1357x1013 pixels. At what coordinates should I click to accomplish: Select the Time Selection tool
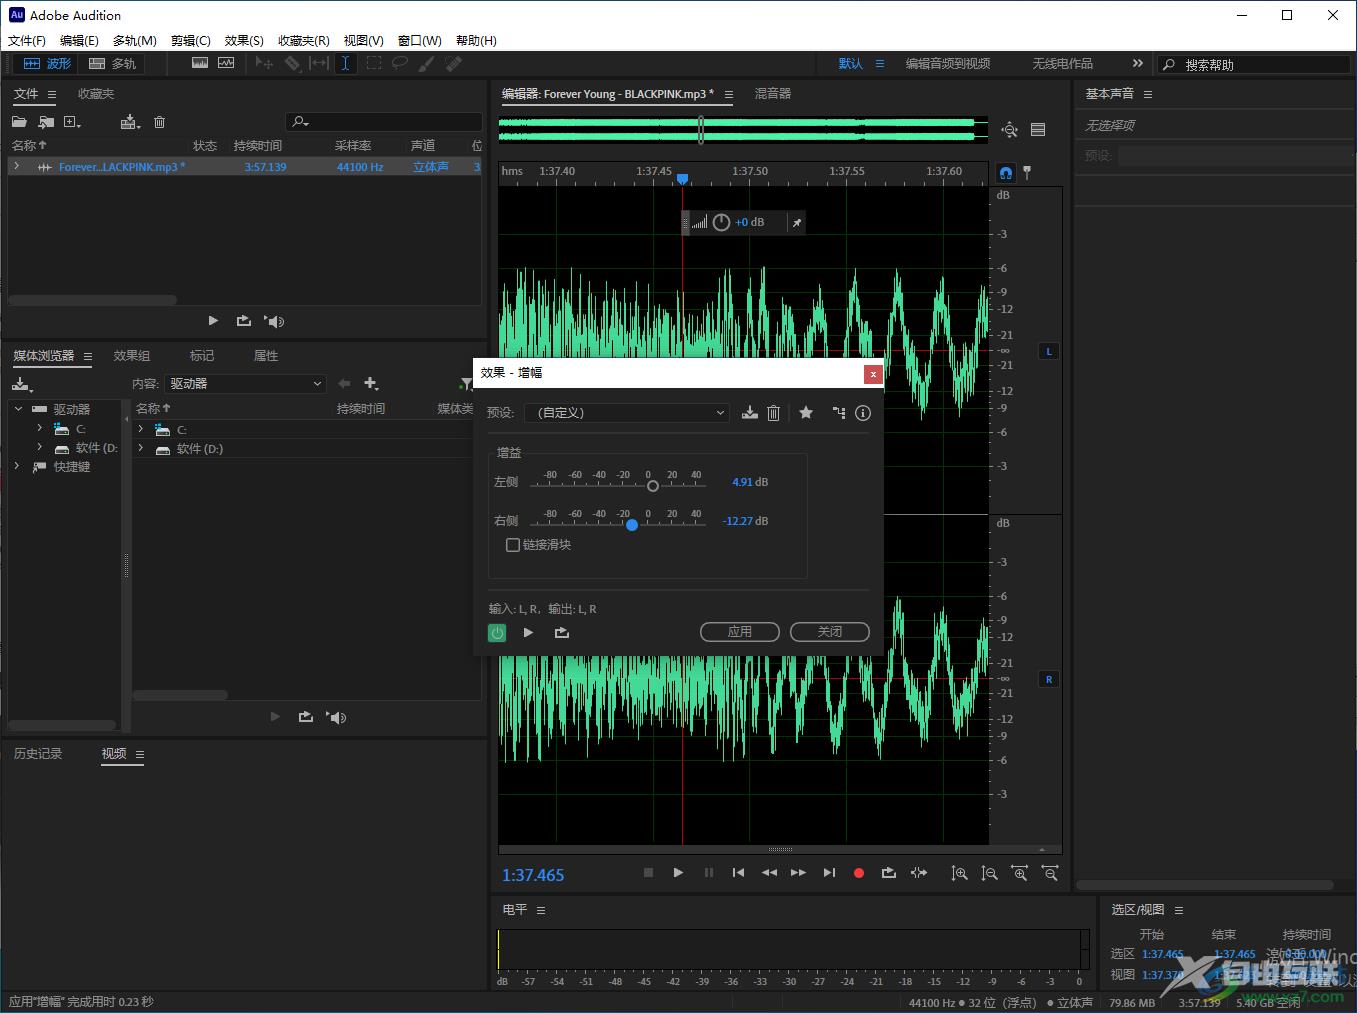coord(345,63)
